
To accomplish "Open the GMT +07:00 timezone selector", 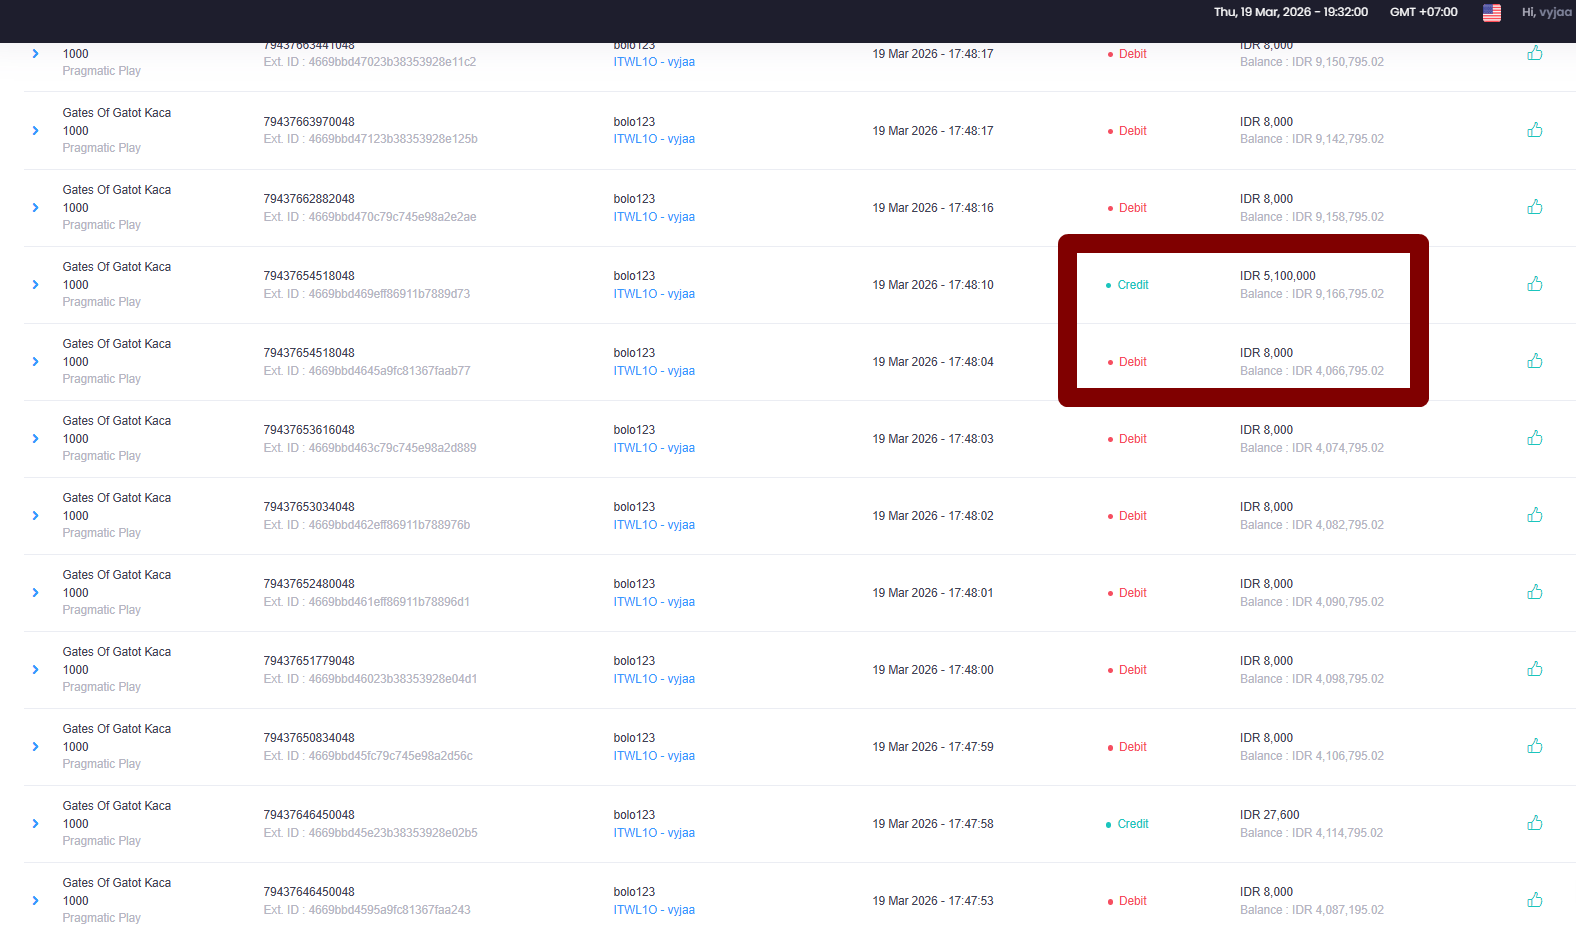I will 1423,12.
